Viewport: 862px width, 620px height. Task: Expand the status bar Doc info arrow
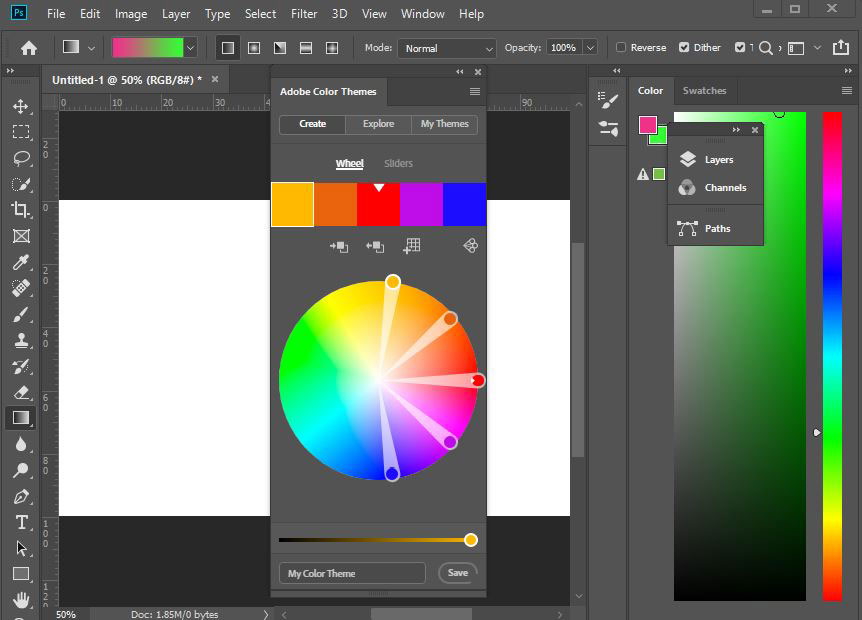coord(266,615)
